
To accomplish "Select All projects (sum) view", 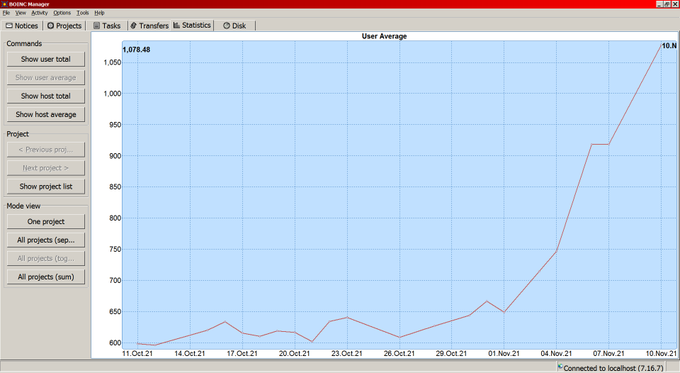I will [x=46, y=277].
